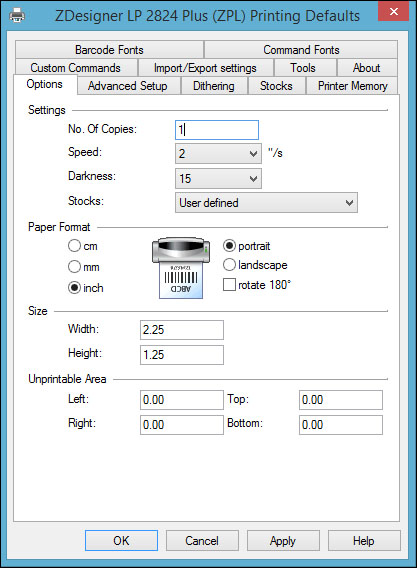Click the Right unprintable area field
Screen dimensions: 417x568
(182, 425)
